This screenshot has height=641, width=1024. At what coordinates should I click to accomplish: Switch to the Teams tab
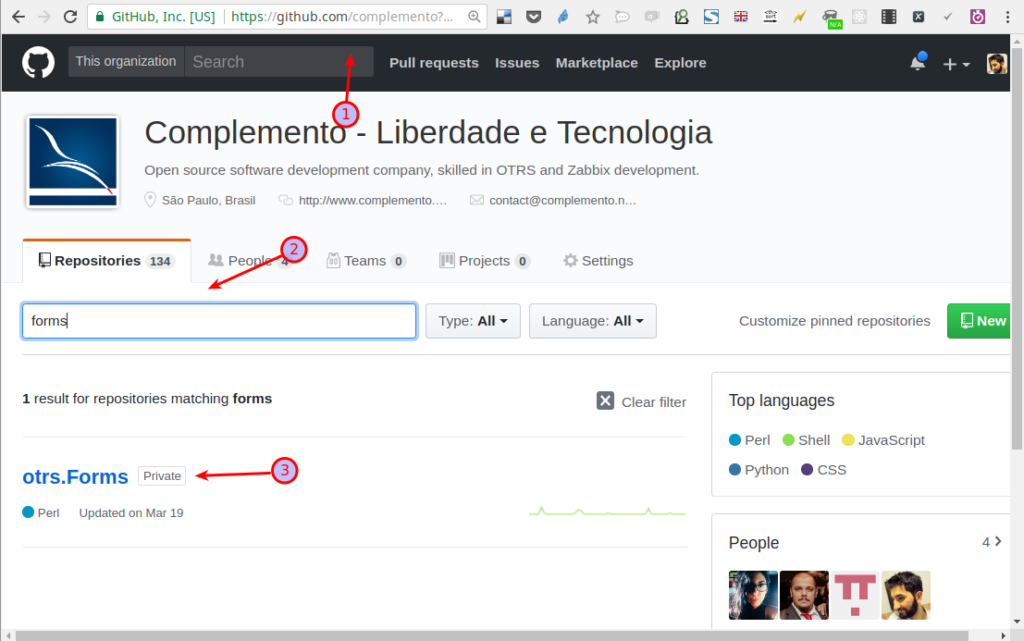pyautogui.click(x=366, y=261)
